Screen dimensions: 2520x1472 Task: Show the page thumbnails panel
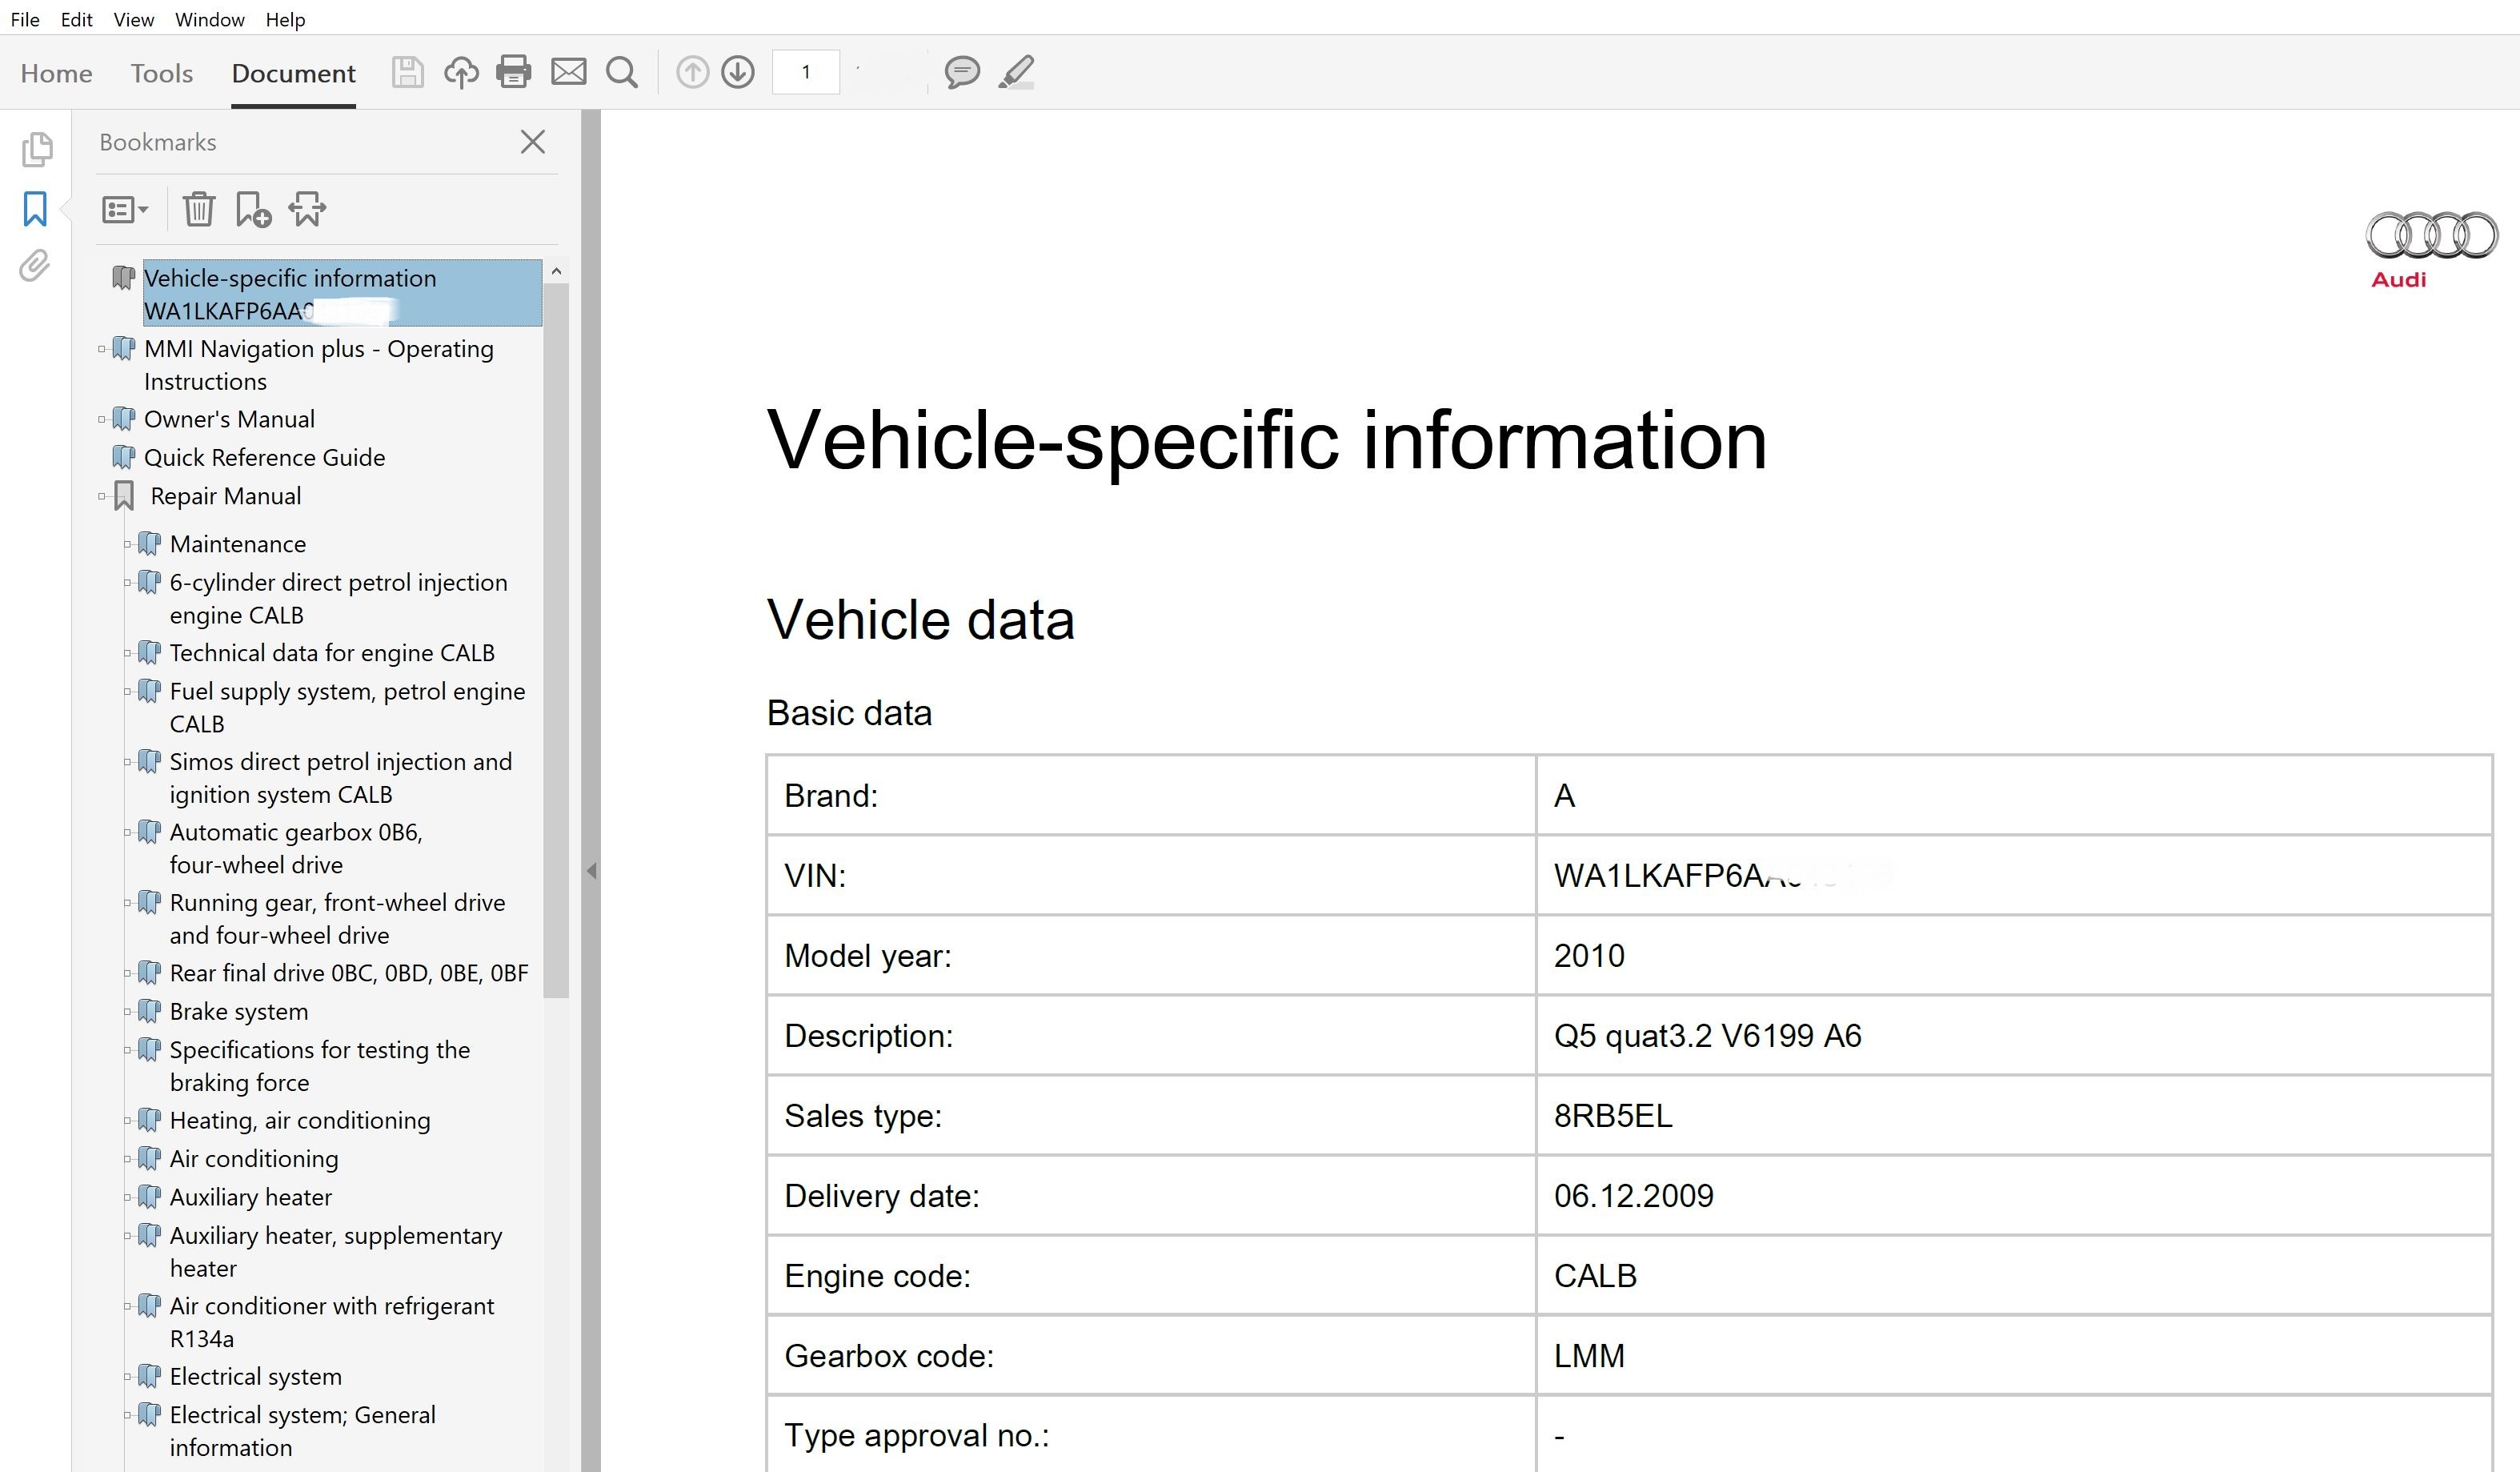(36, 149)
